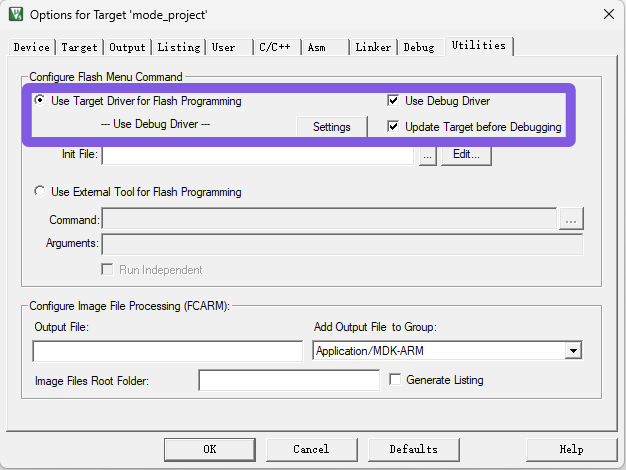This screenshot has height=470, width=626.
Task: Enable the Generate Listing checkbox
Action: point(395,379)
